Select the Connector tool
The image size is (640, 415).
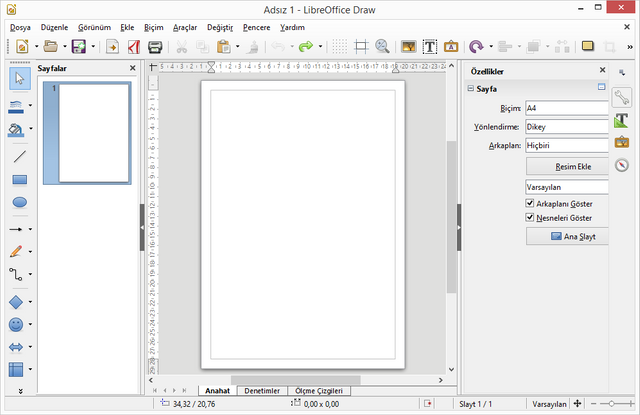(16, 274)
